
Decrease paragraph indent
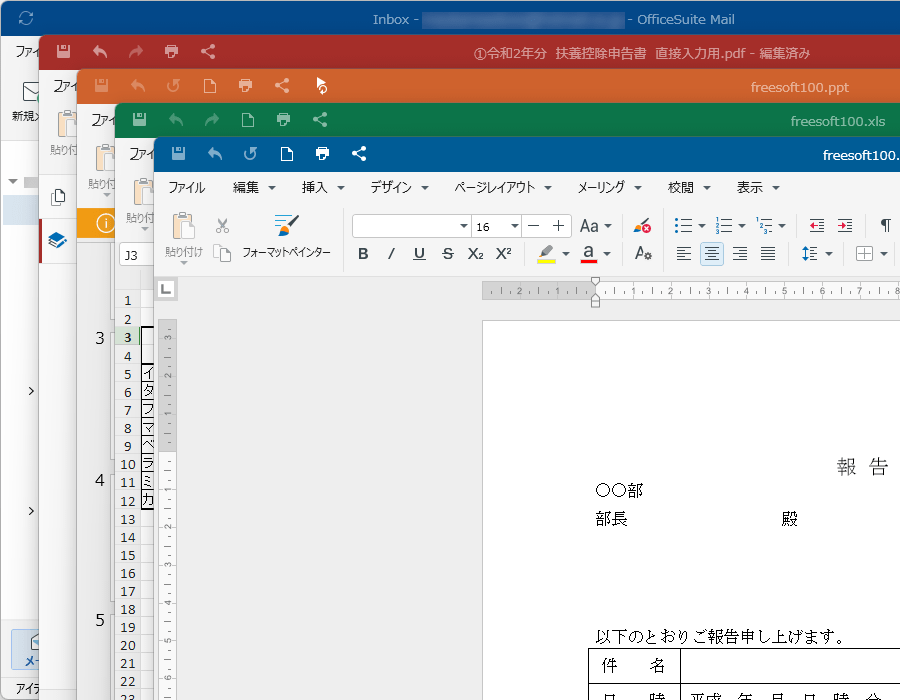click(817, 225)
